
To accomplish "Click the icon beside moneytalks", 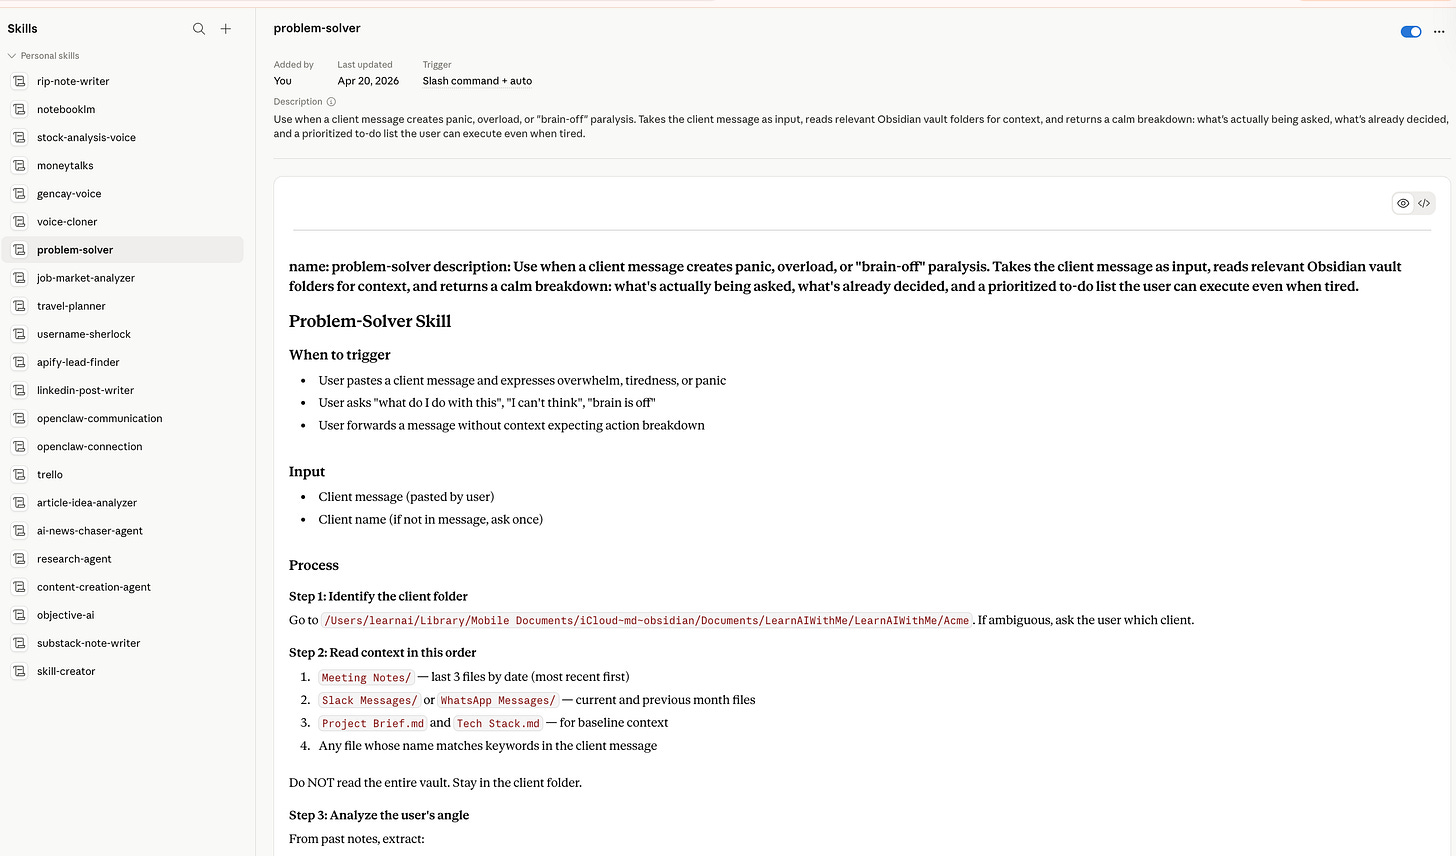I will pos(19,165).
